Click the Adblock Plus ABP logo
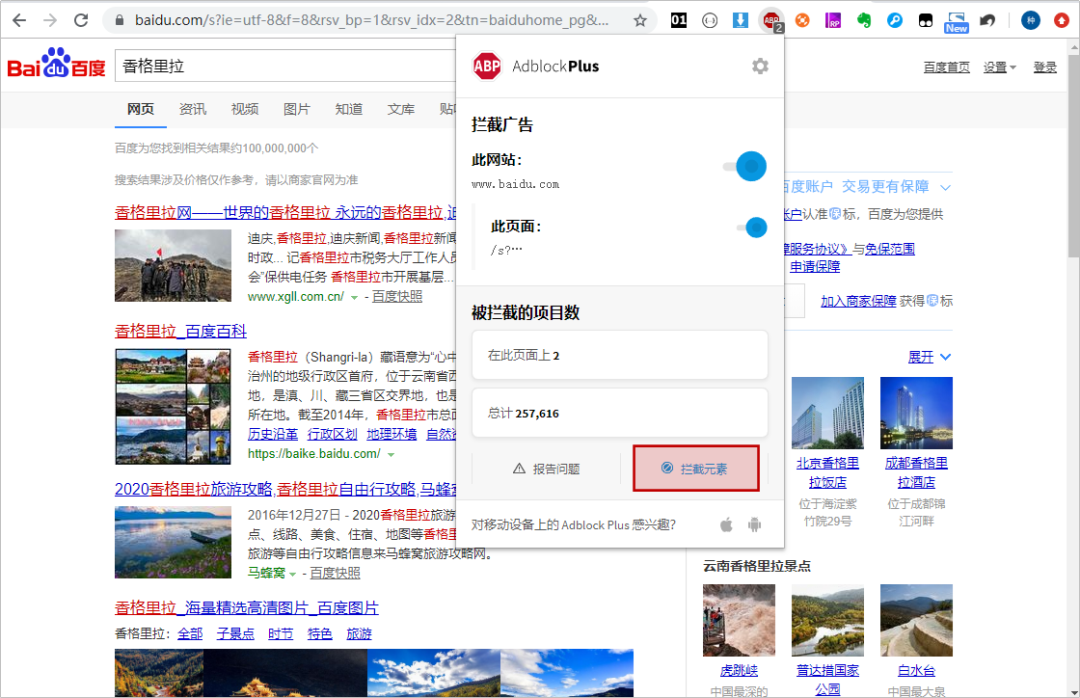Image resolution: width=1080 pixels, height=698 pixels. click(487, 66)
